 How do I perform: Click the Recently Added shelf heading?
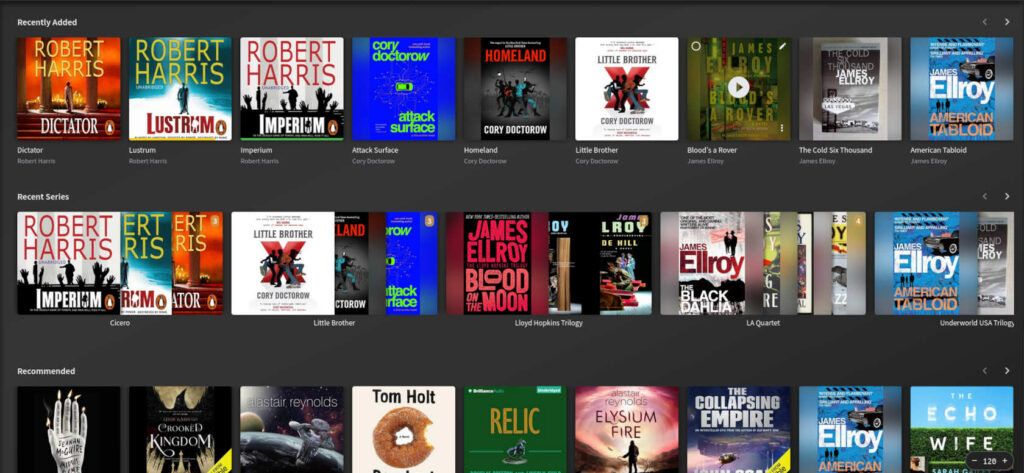(x=47, y=22)
